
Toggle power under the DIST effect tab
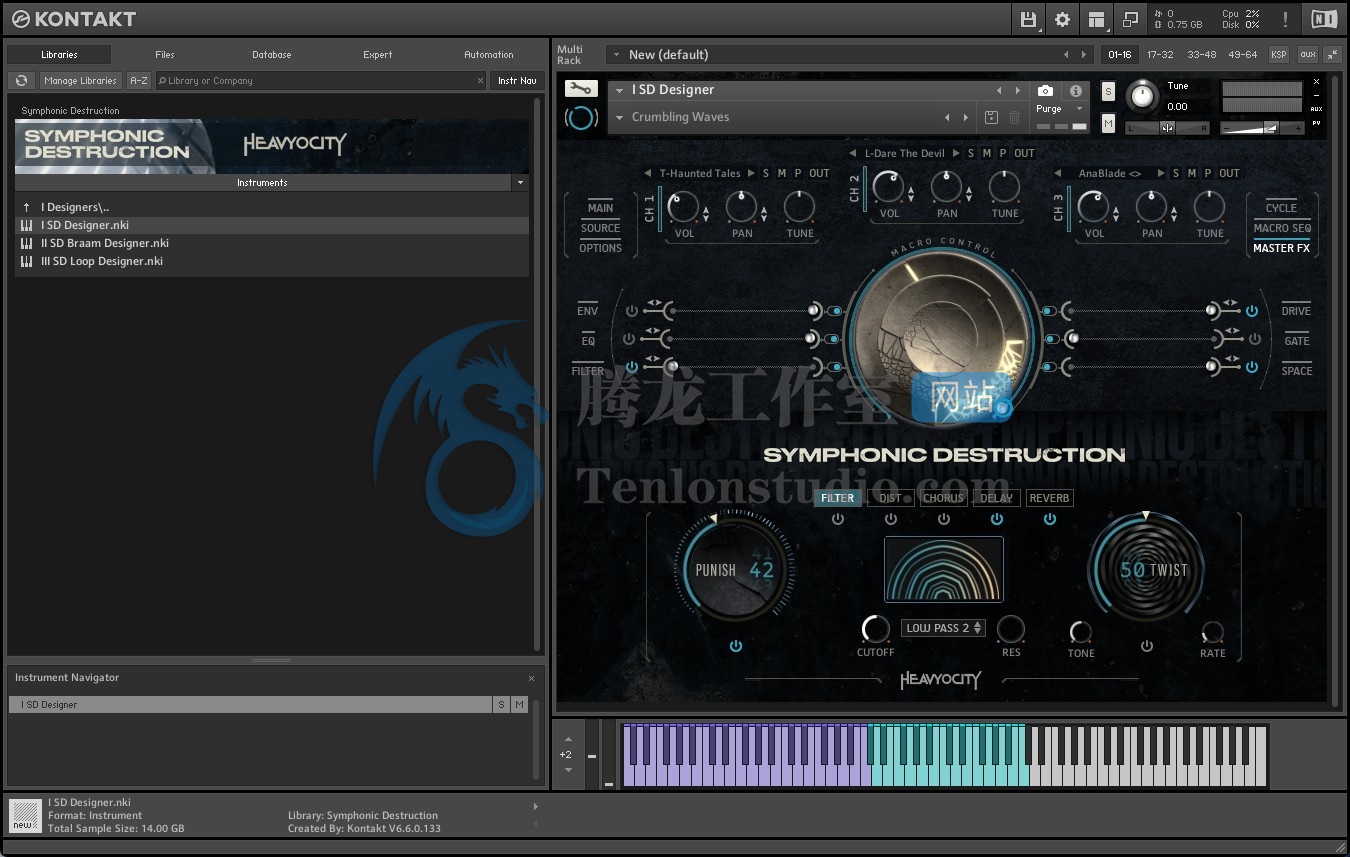point(891,519)
